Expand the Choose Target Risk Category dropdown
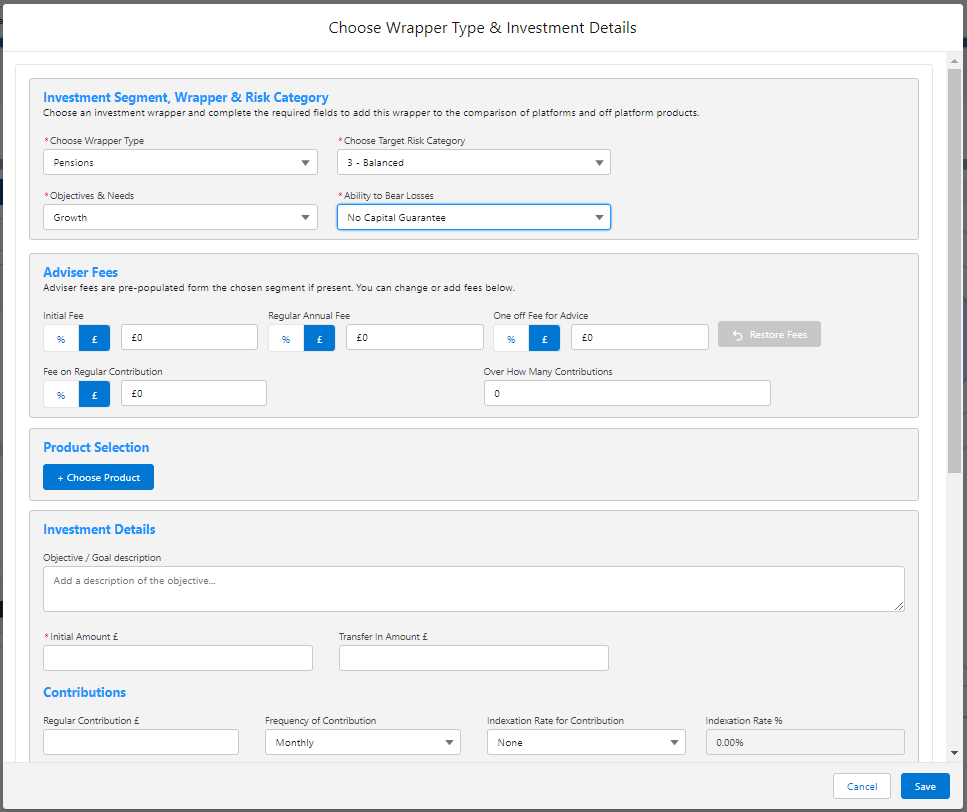The image size is (967, 812). (x=473, y=162)
